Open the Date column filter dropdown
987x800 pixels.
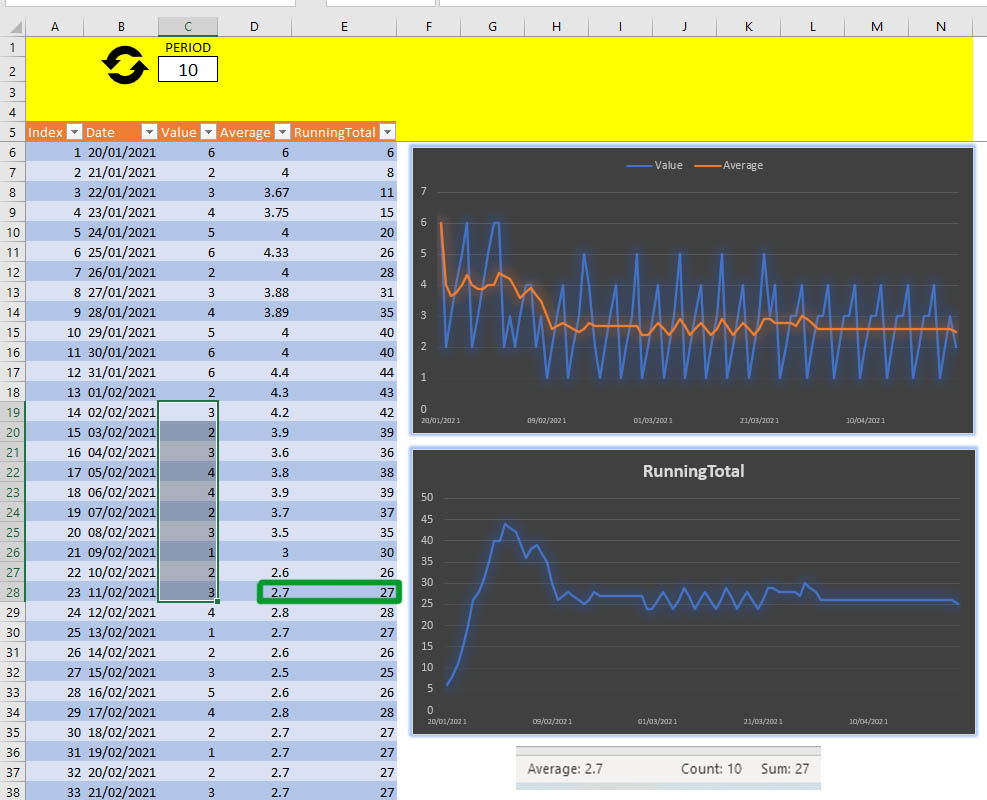148,131
